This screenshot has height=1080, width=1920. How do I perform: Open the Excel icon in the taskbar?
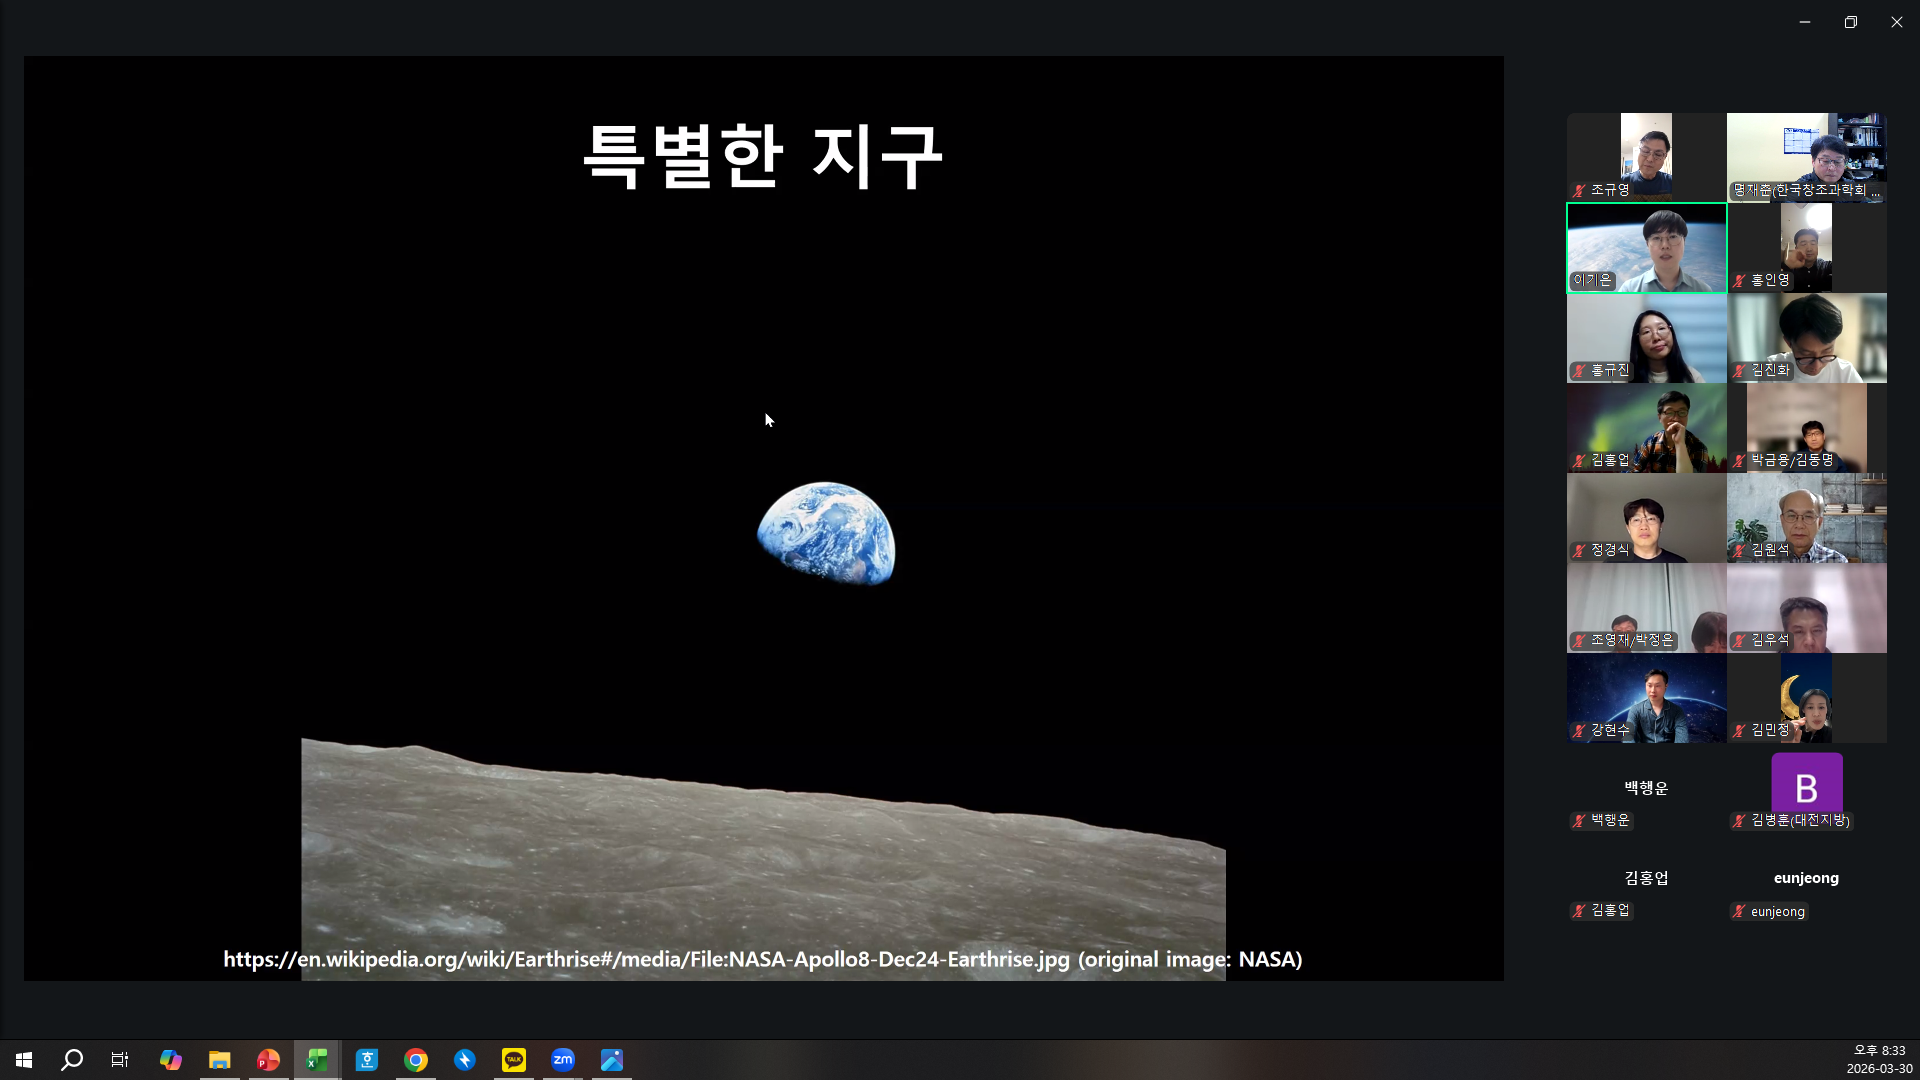(x=317, y=1060)
